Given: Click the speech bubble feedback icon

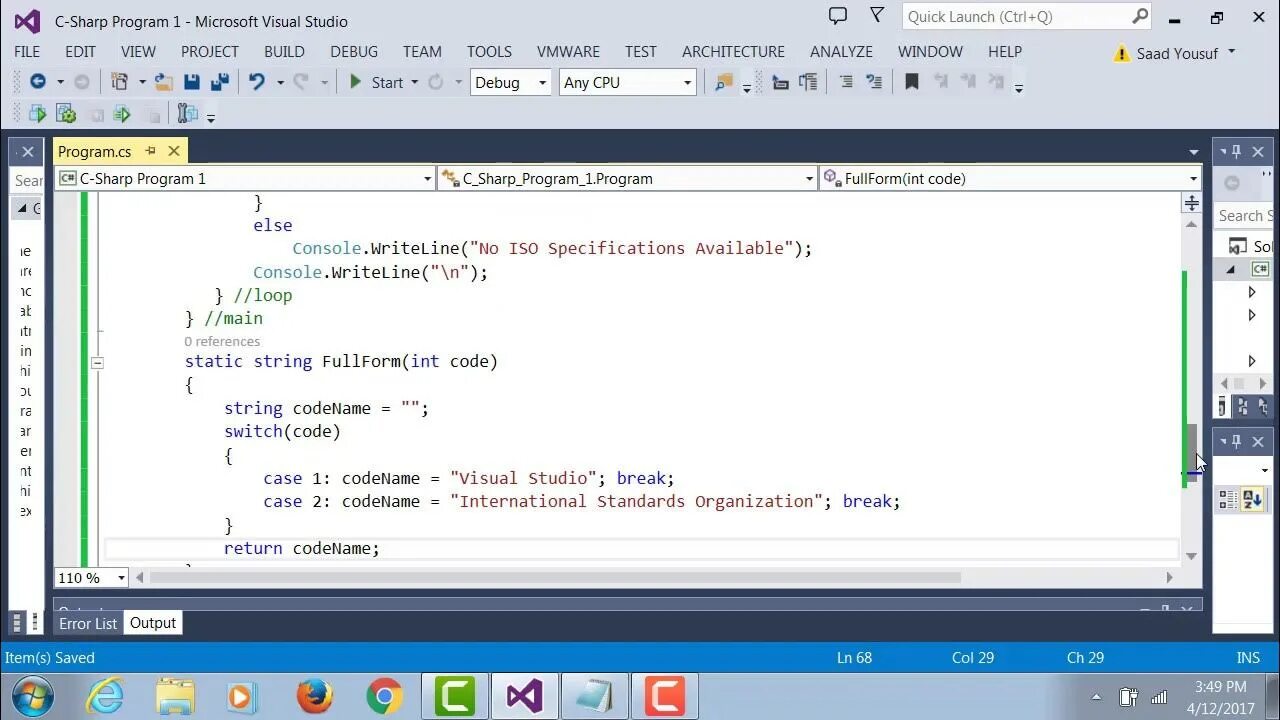Looking at the screenshot, I should pyautogui.click(x=838, y=16).
